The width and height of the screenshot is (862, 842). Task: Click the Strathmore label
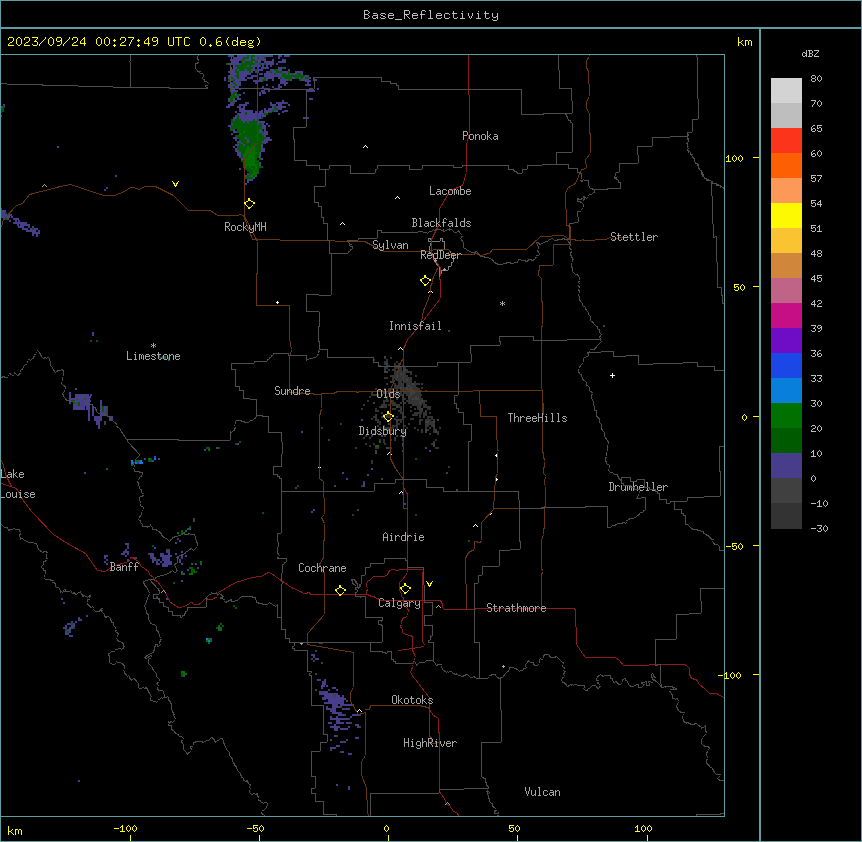[x=516, y=608]
